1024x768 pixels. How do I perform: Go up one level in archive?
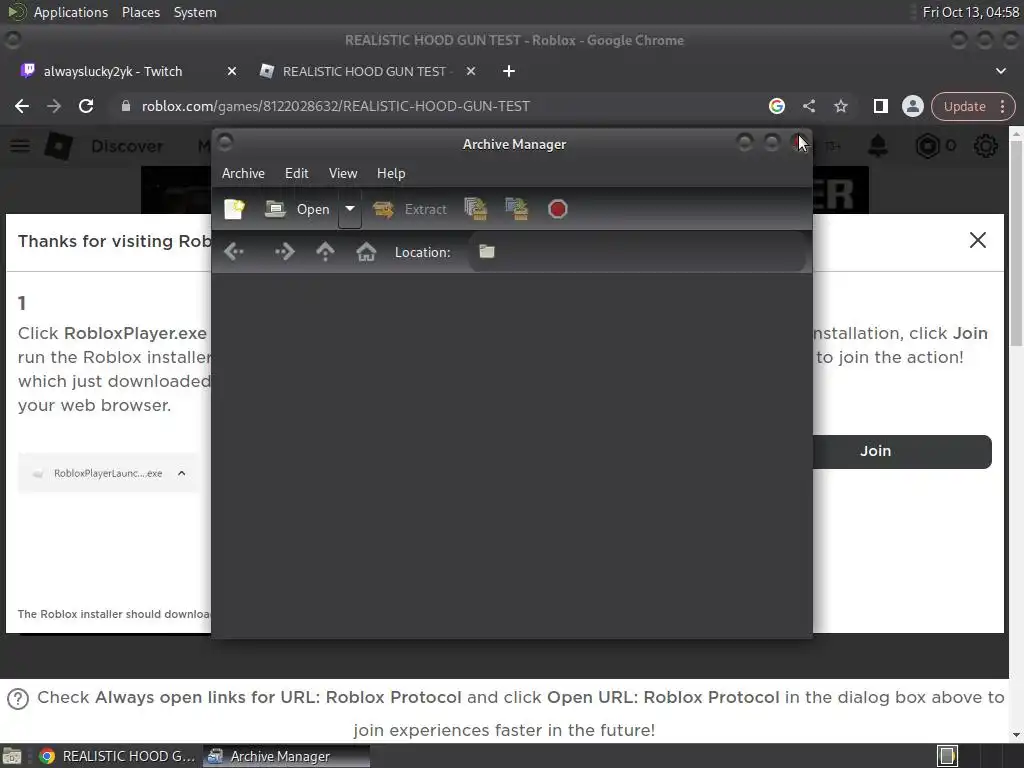point(325,252)
